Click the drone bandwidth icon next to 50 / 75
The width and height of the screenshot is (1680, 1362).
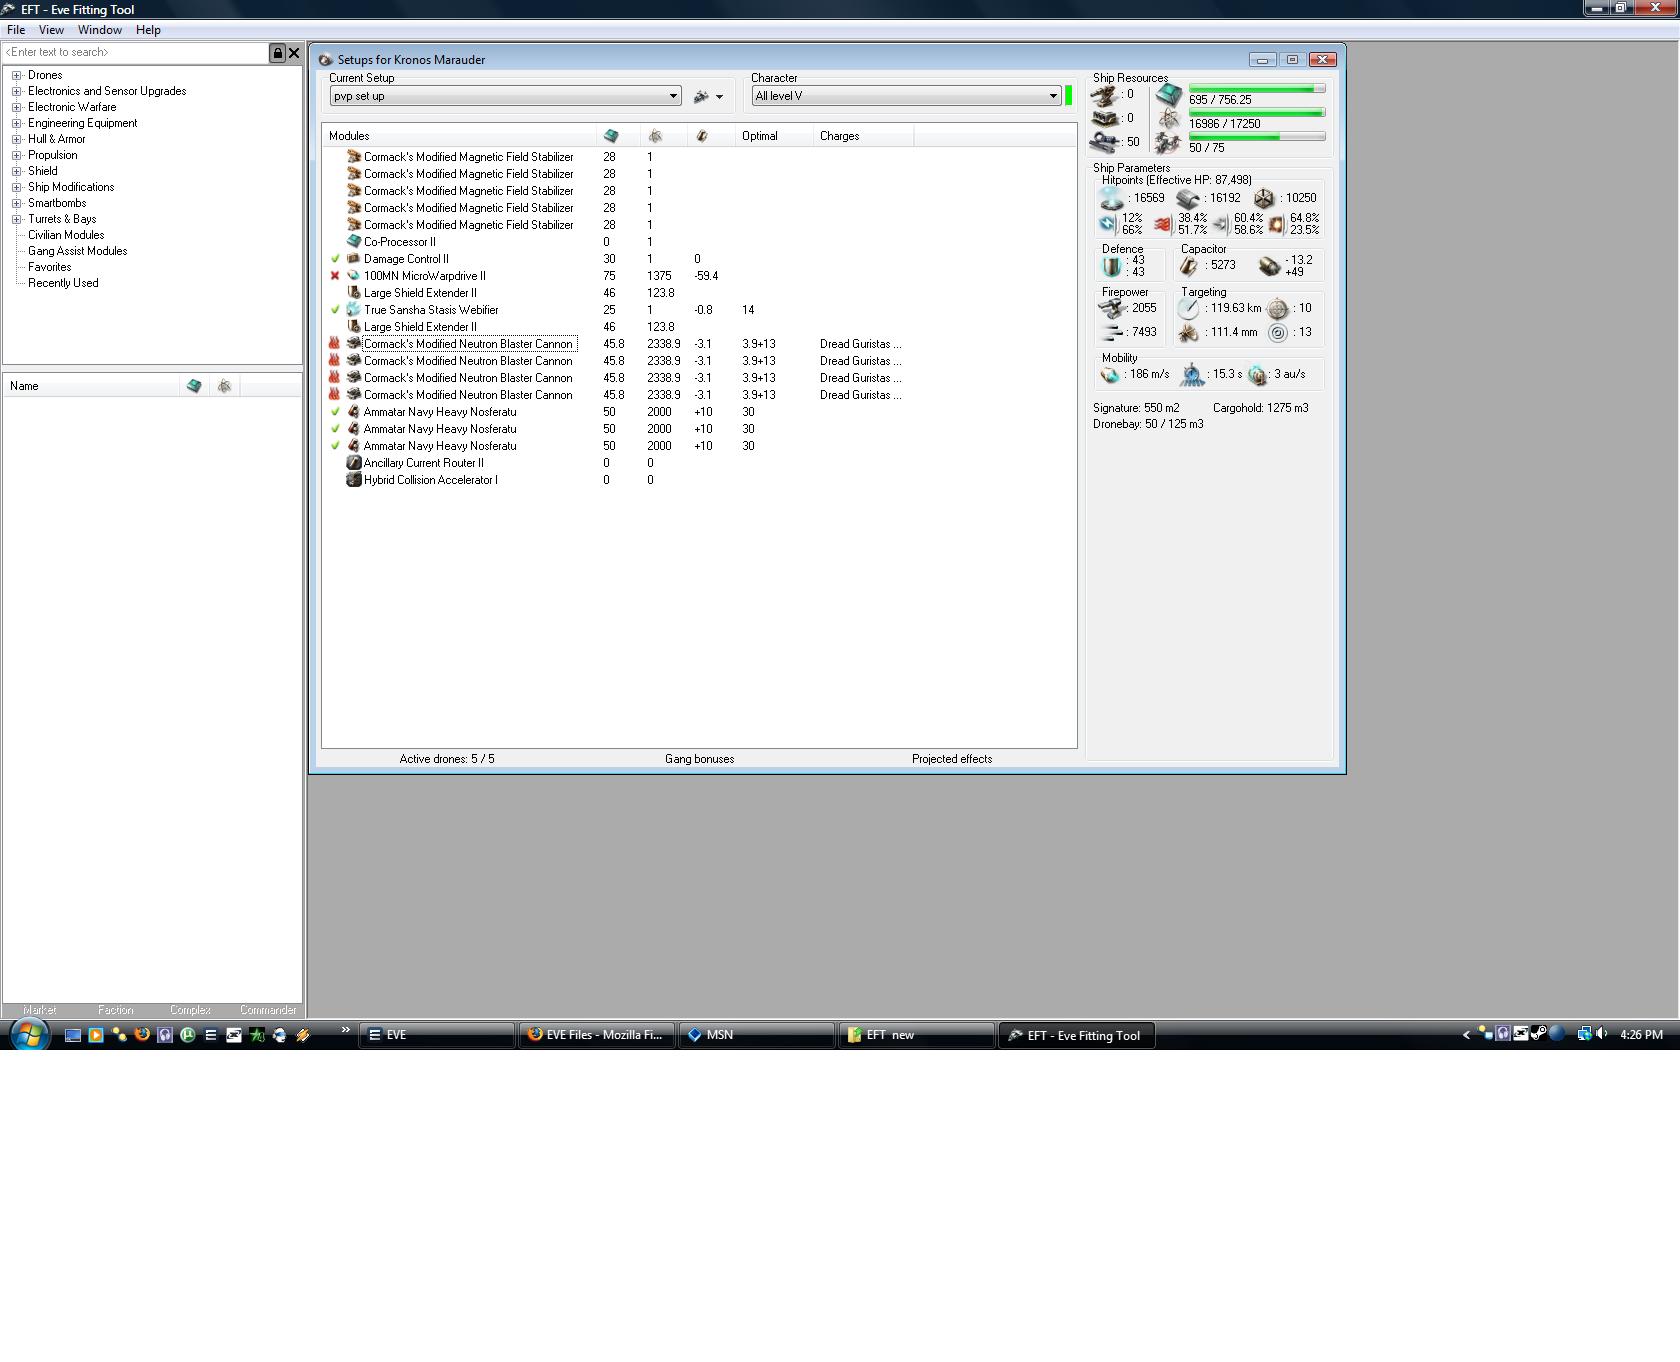pos(1168,144)
